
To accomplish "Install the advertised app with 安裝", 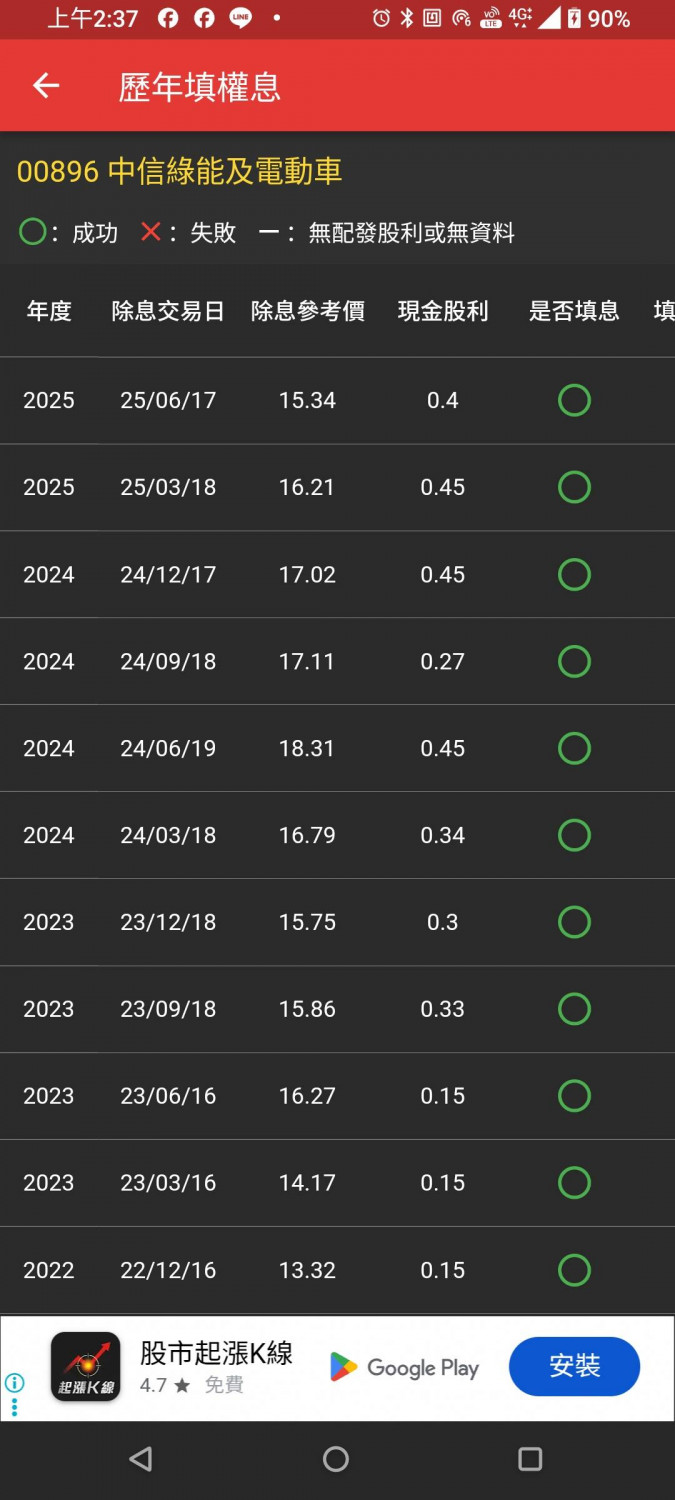I will coord(574,1366).
